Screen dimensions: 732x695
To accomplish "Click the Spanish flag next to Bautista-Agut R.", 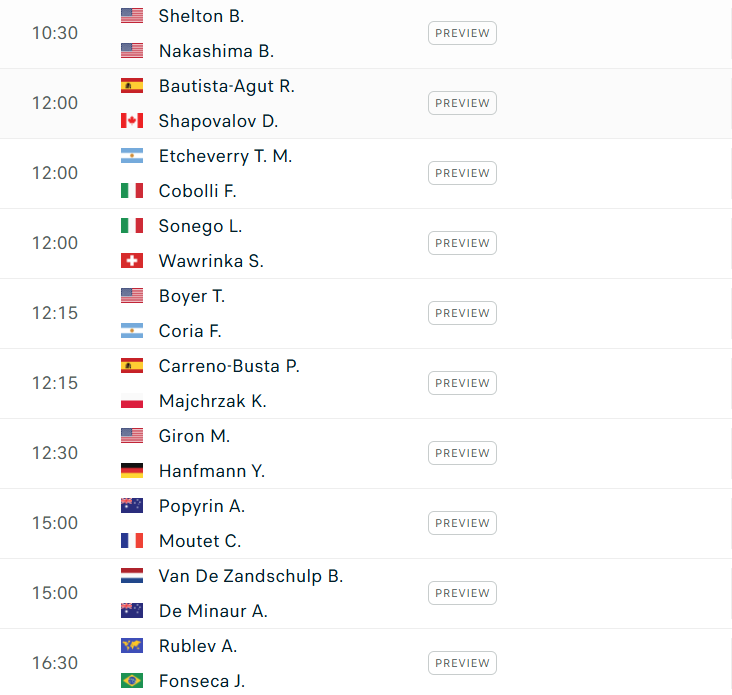I will pyautogui.click(x=132, y=86).
